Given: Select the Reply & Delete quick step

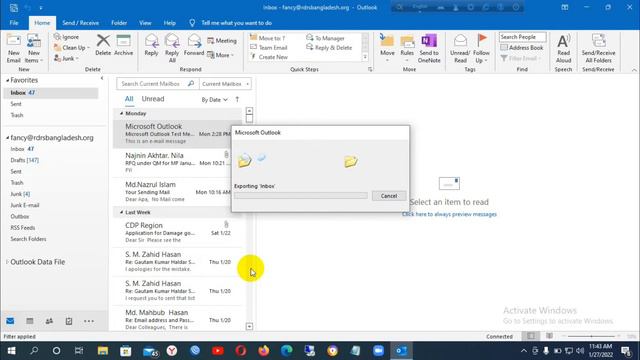Looking at the screenshot, I should point(329,47).
